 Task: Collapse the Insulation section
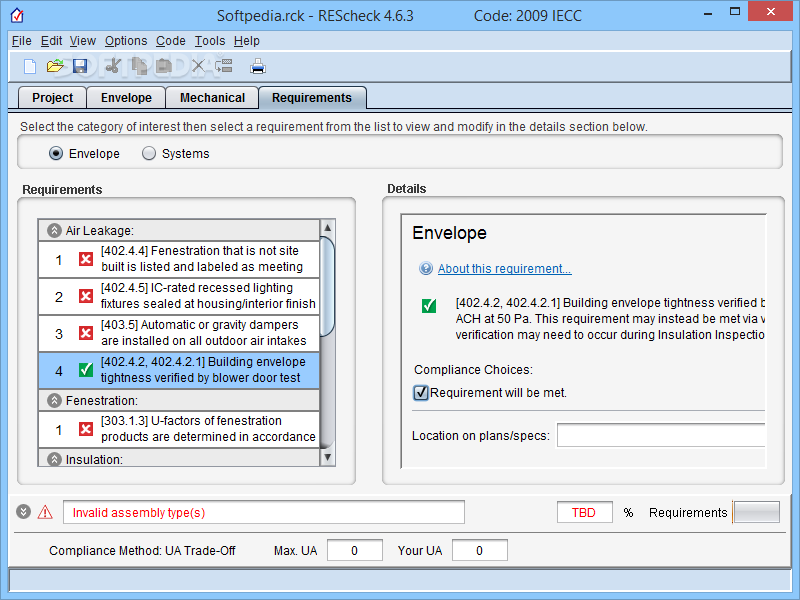pyautogui.click(x=54, y=459)
